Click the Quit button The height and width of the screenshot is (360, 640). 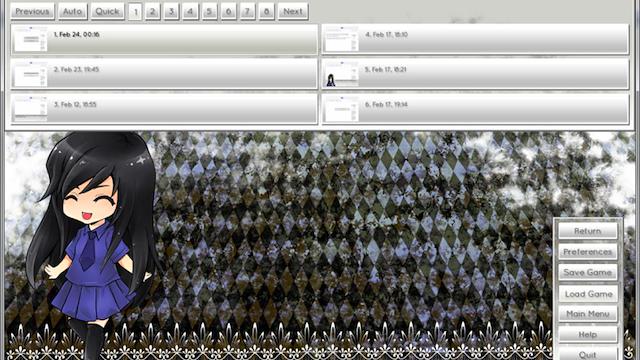[588, 354]
